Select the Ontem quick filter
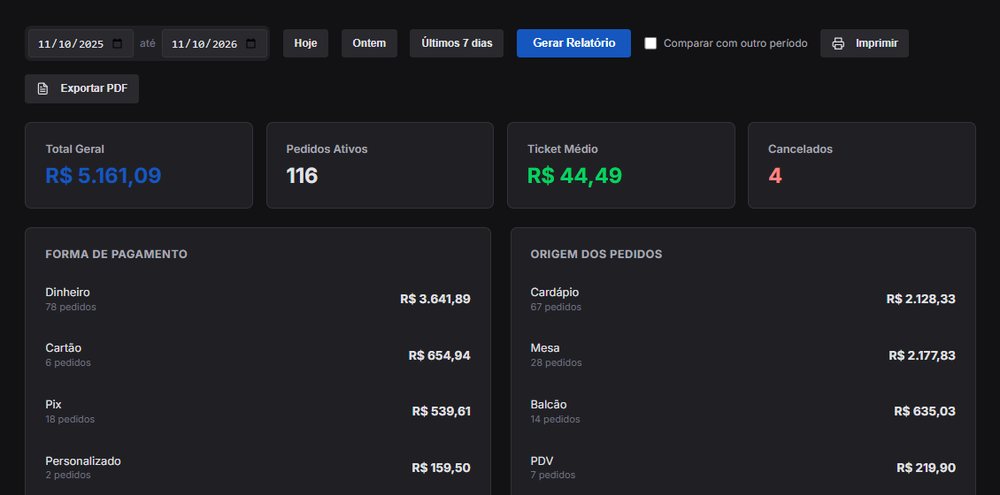 (x=369, y=43)
